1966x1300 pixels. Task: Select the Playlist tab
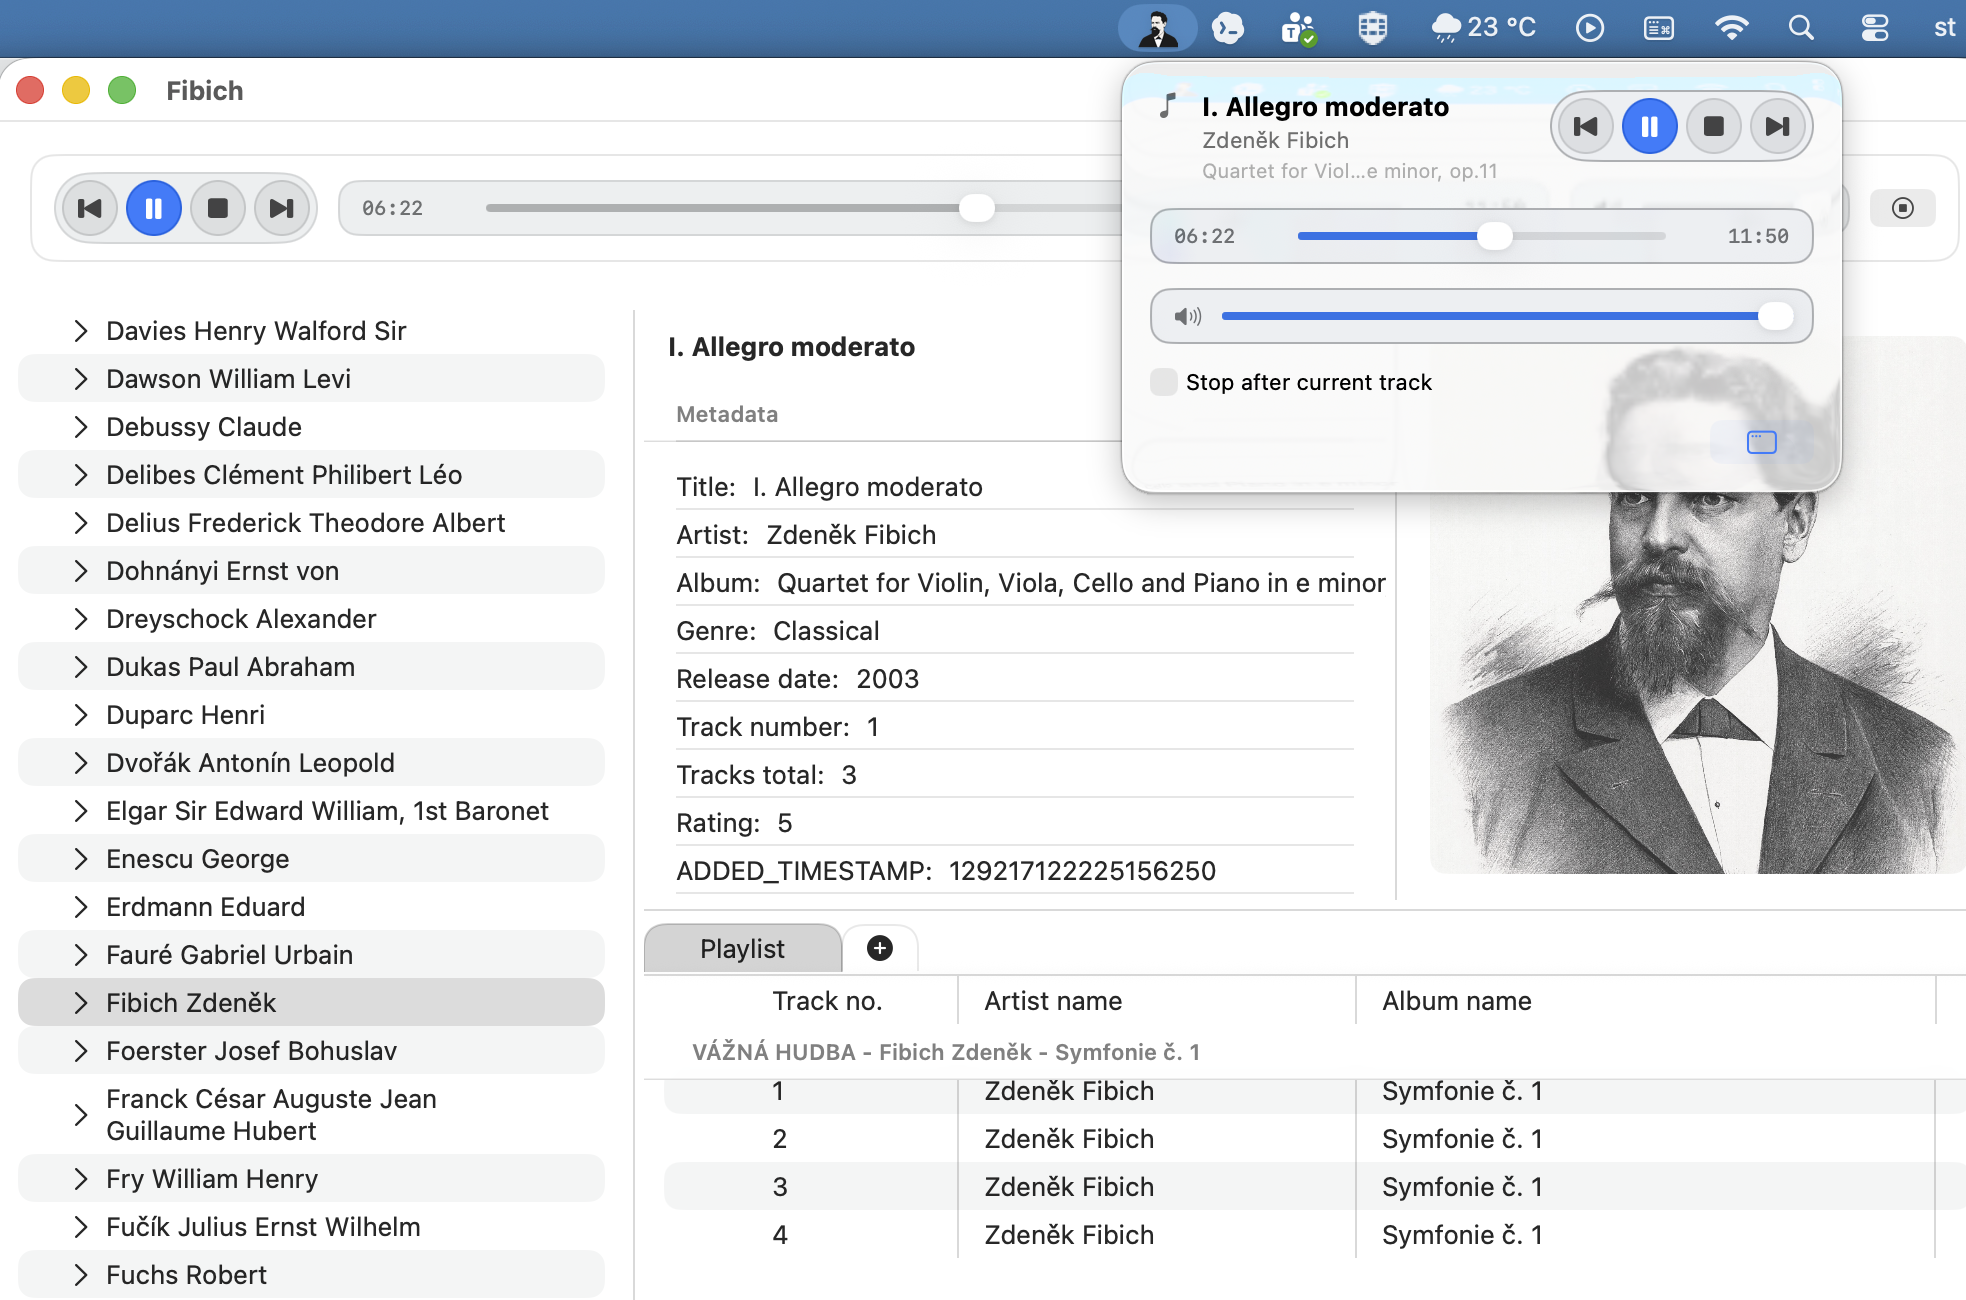tap(743, 948)
